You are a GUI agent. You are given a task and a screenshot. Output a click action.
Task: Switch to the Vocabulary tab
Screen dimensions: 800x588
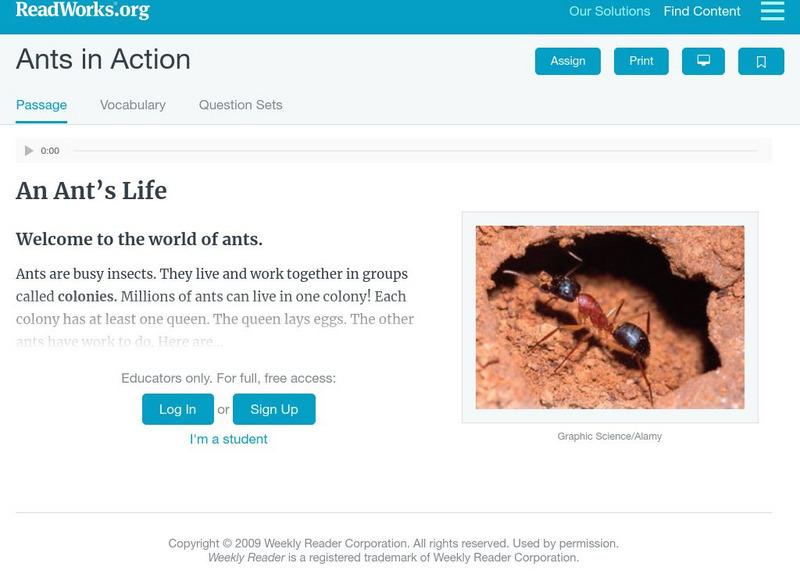(131, 102)
